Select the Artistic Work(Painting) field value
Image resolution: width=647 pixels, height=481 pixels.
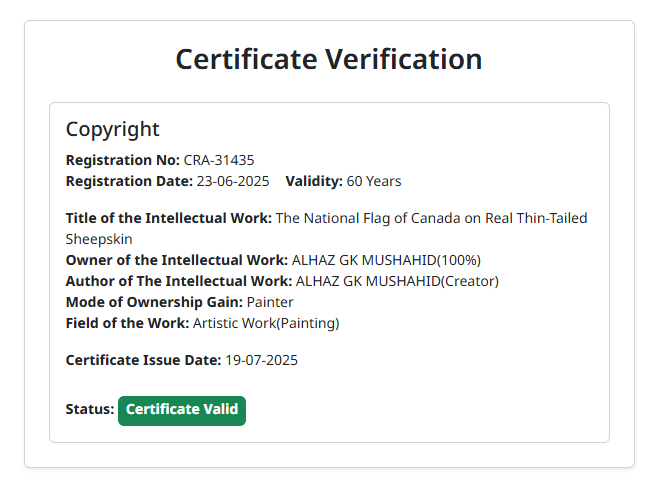click(x=266, y=323)
